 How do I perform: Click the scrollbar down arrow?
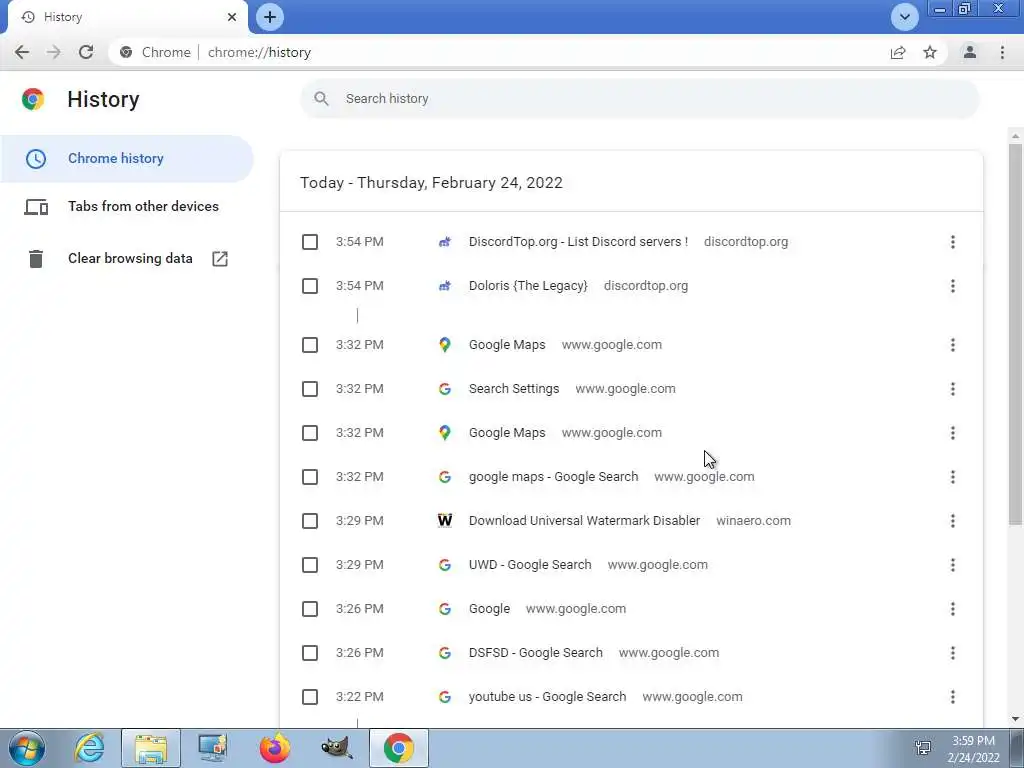(x=1015, y=719)
